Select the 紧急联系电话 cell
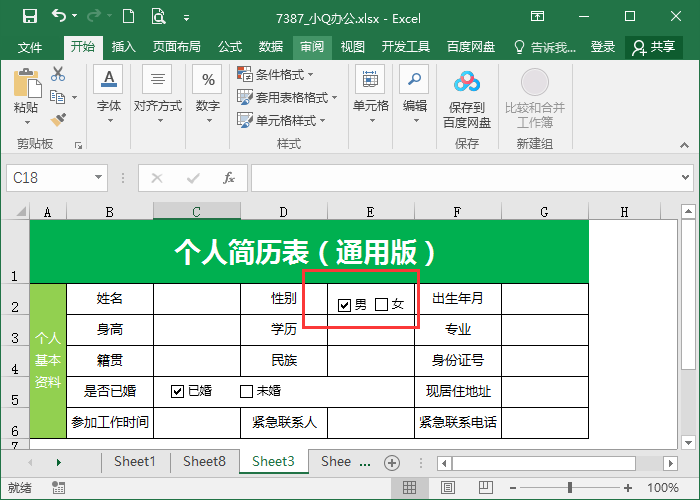The image size is (700, 500). [458, 422]
